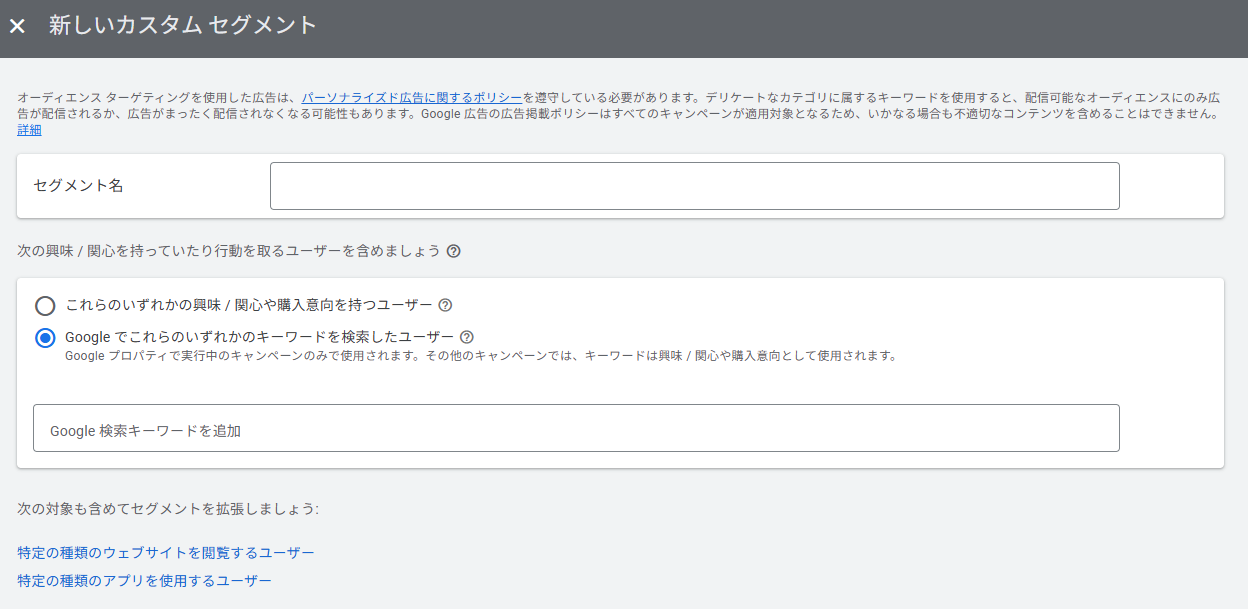Expand segment with 特定の種類のアプリを使用するユーザー
The image size is (1248, 609).
144,580
